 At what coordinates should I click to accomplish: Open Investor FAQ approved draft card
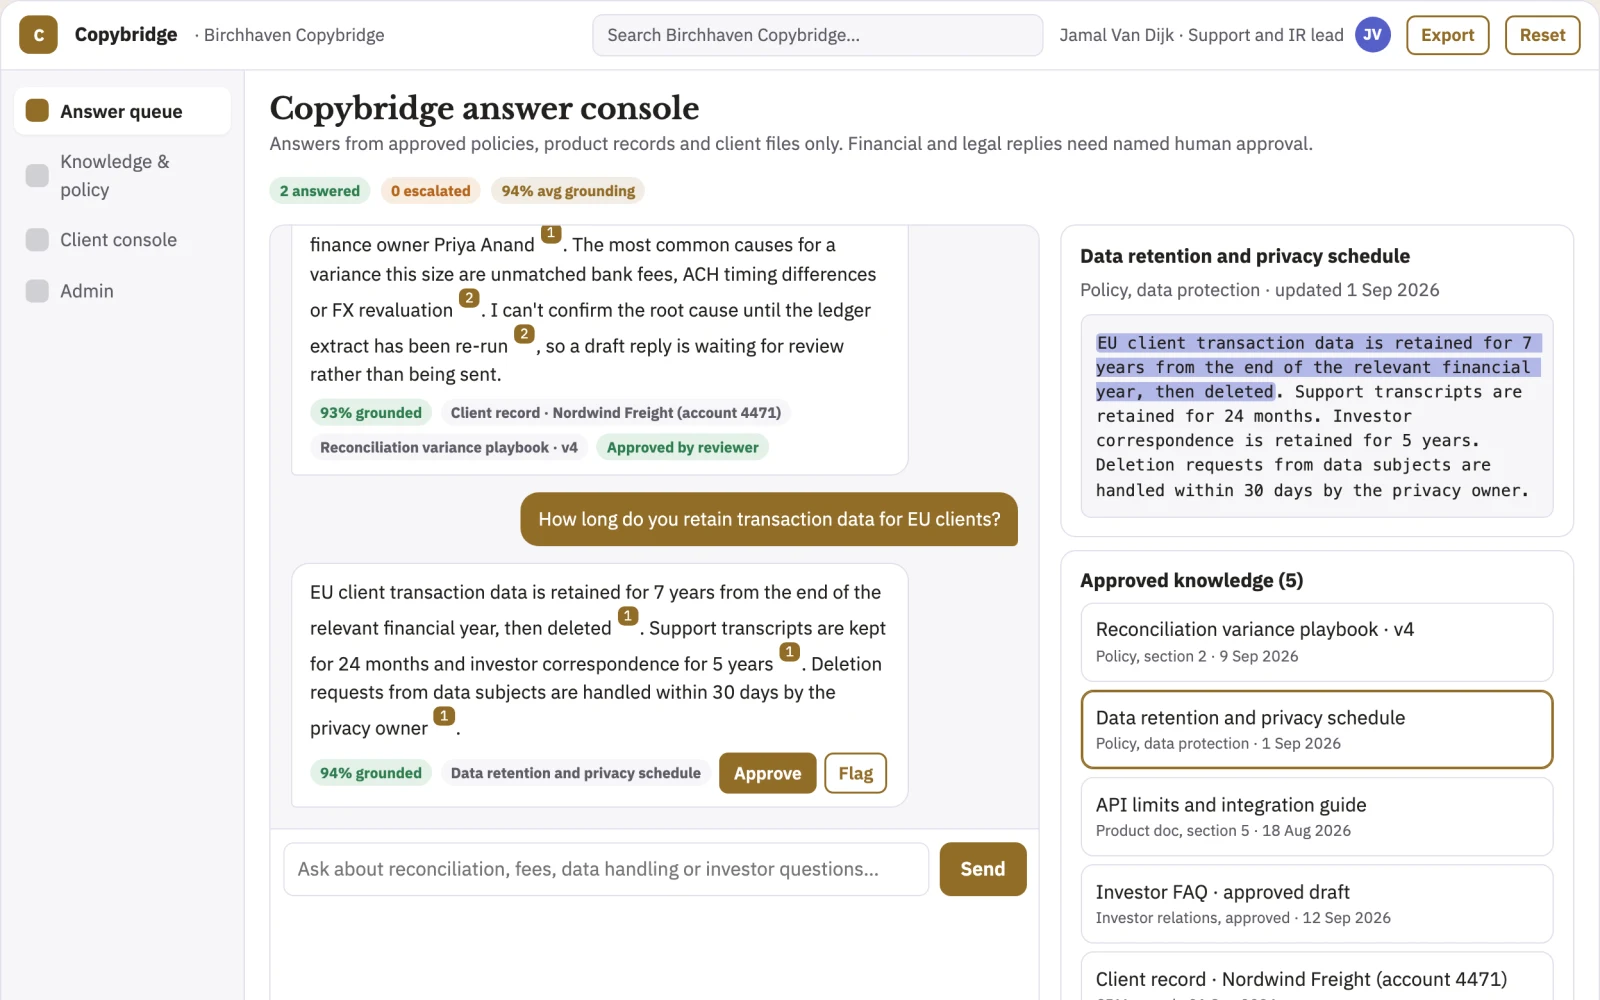1316,904
